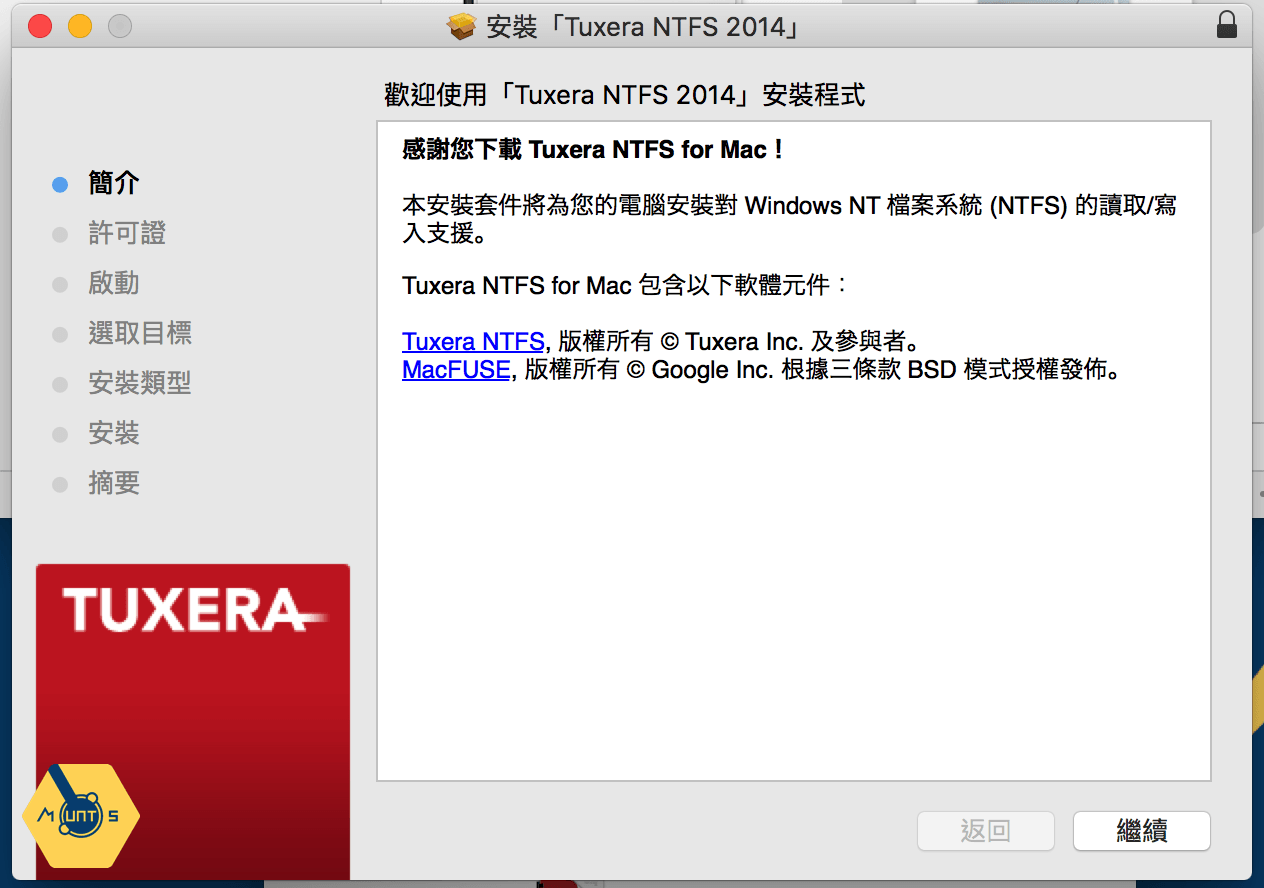Select the 許可證 step in the sidebar

[x=127, y=233]
